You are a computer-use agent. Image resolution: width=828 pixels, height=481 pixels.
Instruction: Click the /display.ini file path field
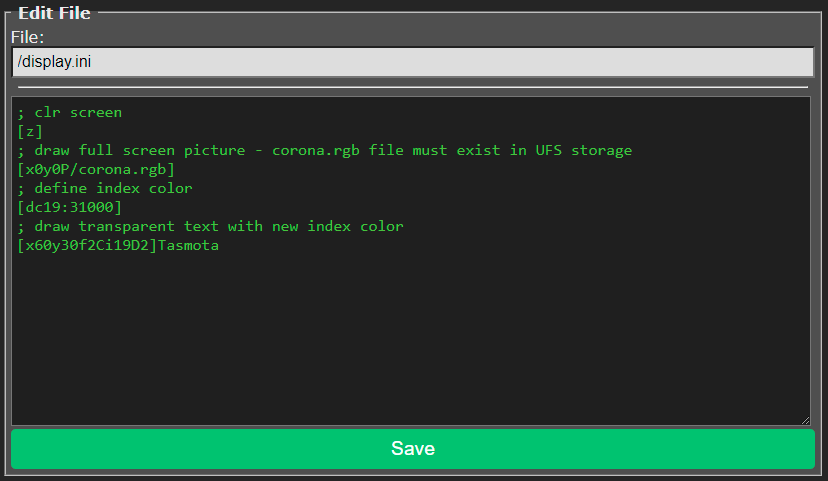[413, 62]
